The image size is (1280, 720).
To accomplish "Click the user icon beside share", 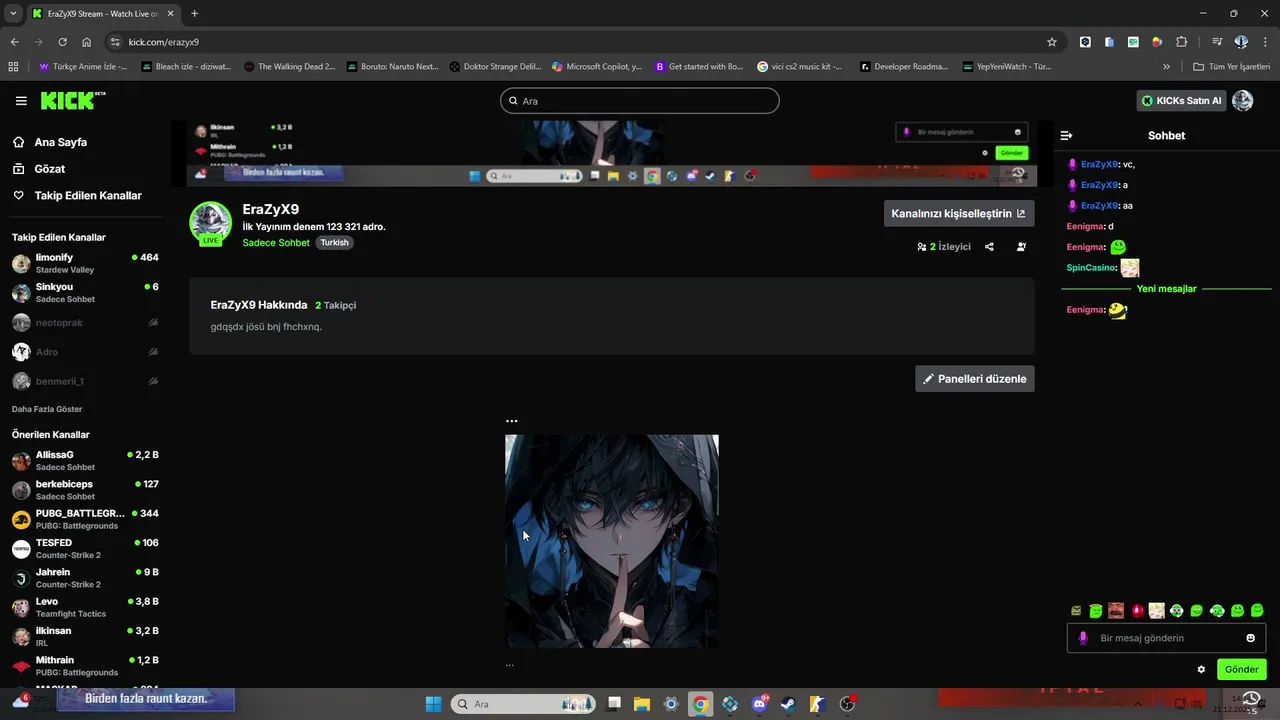I will click(1021, 247).
